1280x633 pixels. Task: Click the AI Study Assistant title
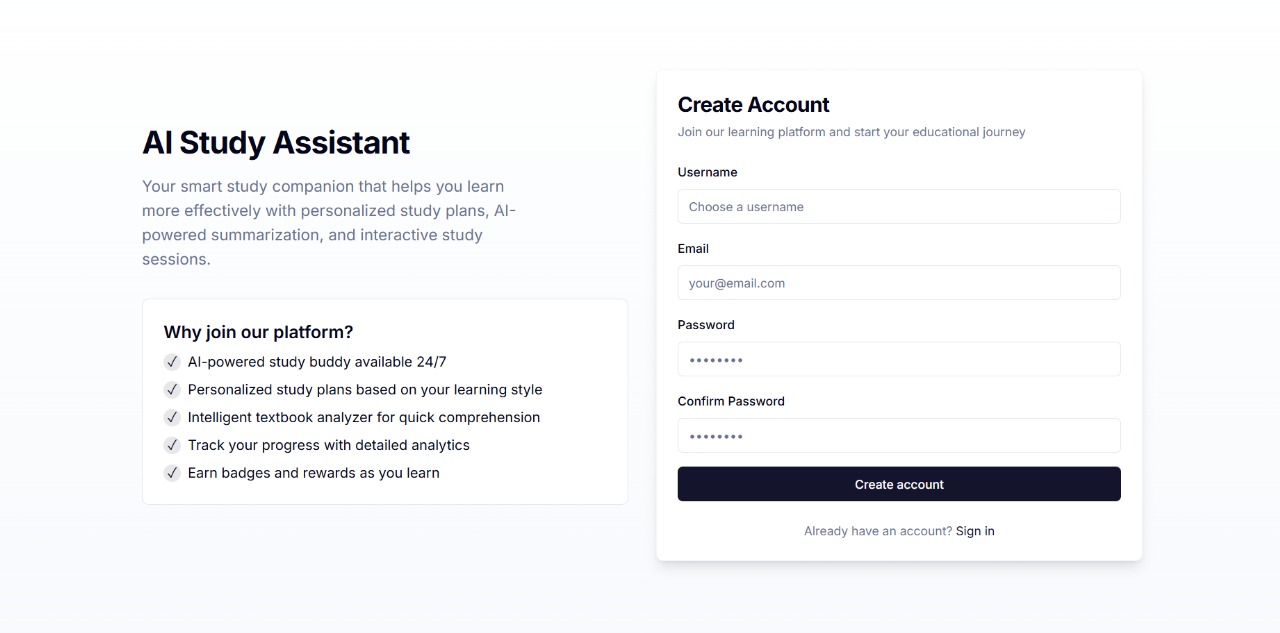[276, 143]
